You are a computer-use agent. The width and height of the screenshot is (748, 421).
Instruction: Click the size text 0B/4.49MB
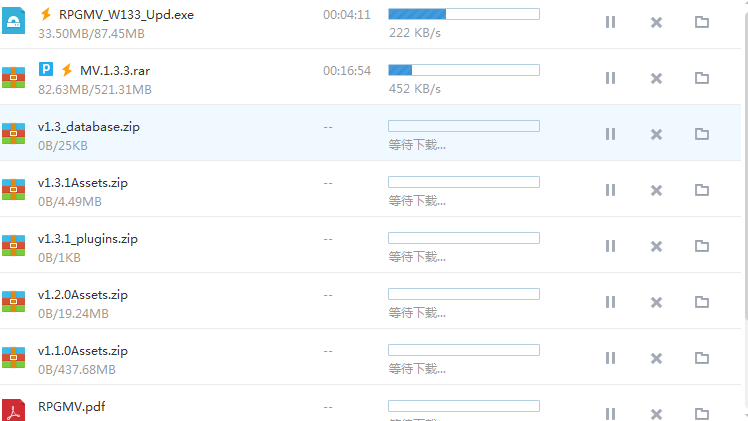pyautogui.click(x=70, y=202)
